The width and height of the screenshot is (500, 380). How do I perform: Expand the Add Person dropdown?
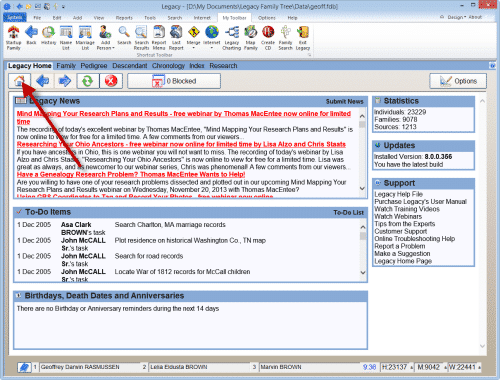tap(113, 48)
